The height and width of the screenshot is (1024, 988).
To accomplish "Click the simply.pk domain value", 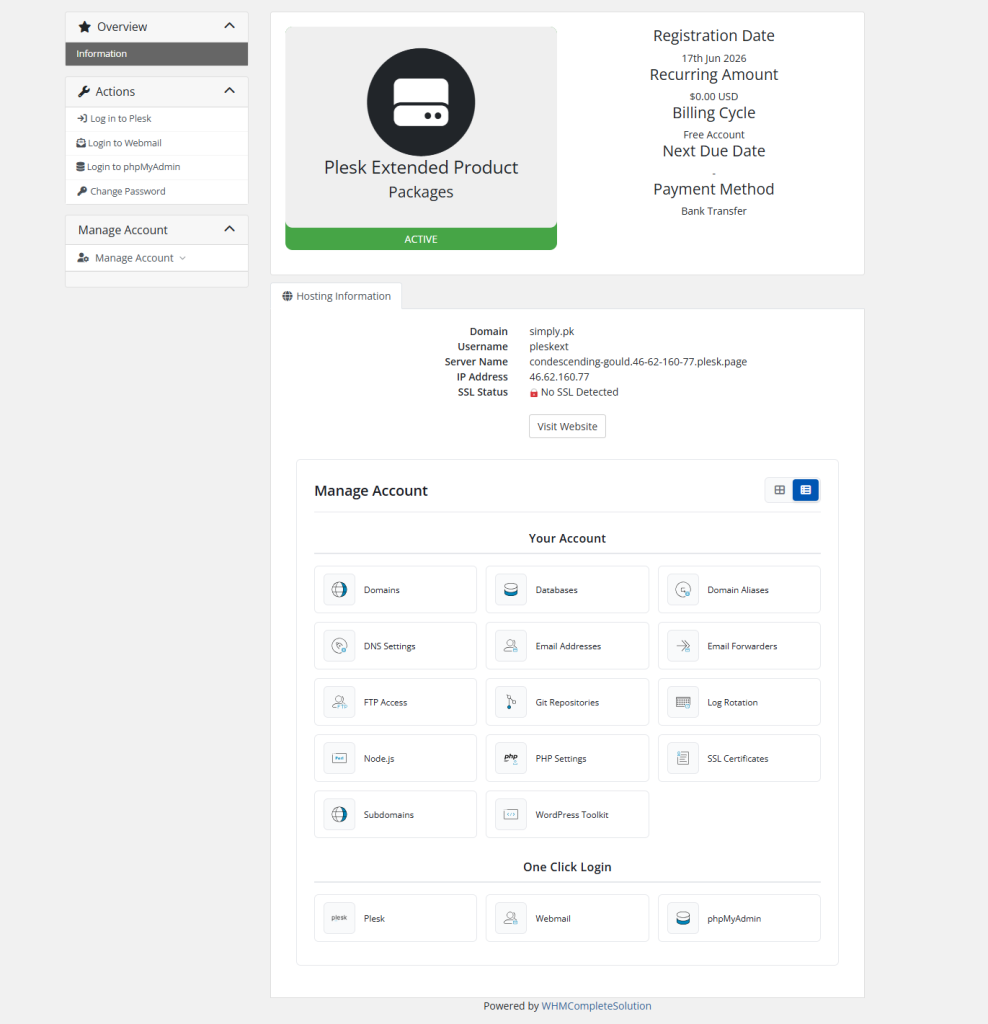I will (552, 331).
